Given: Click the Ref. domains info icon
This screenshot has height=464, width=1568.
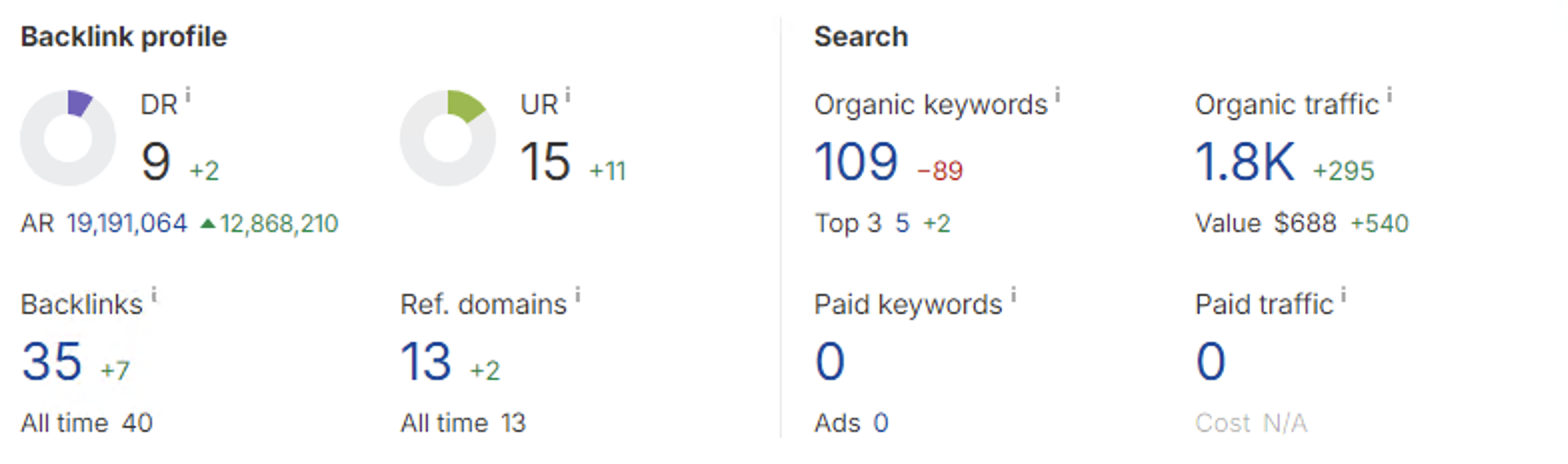Looking at the screenshot, I should coord(578,294).
